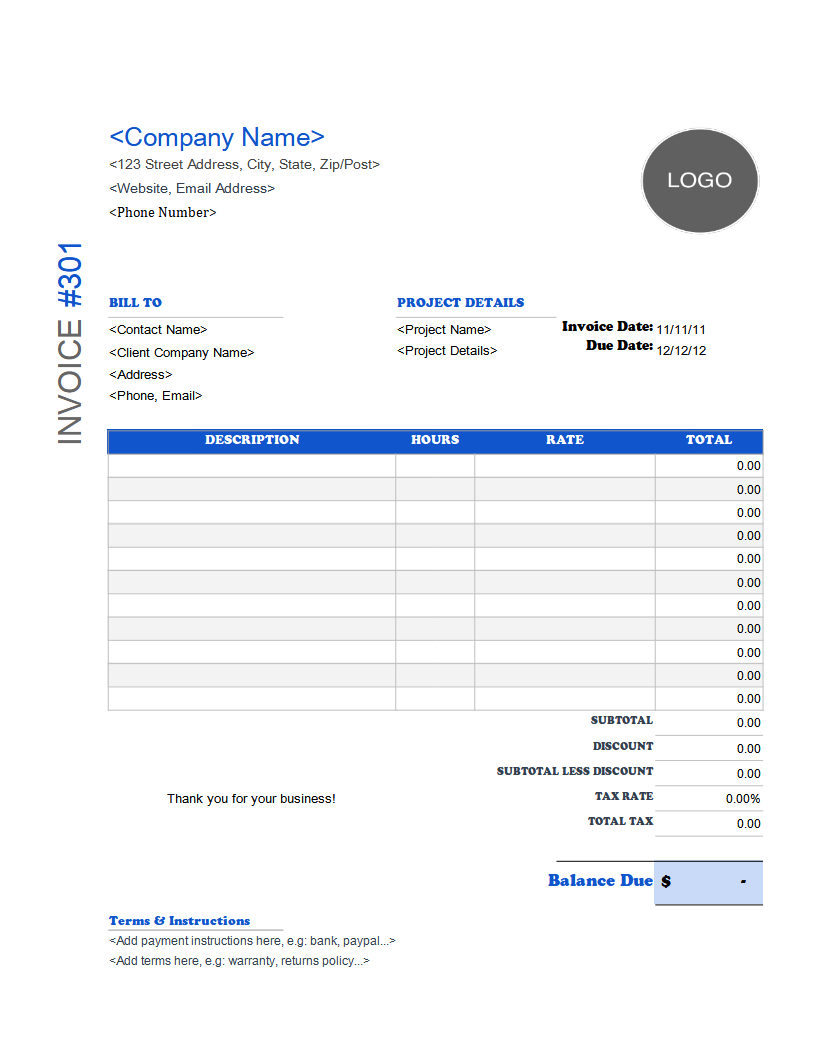Select the DESCRIPTION column header
This screenshot has width=817, height=1057.
point(251,440)
